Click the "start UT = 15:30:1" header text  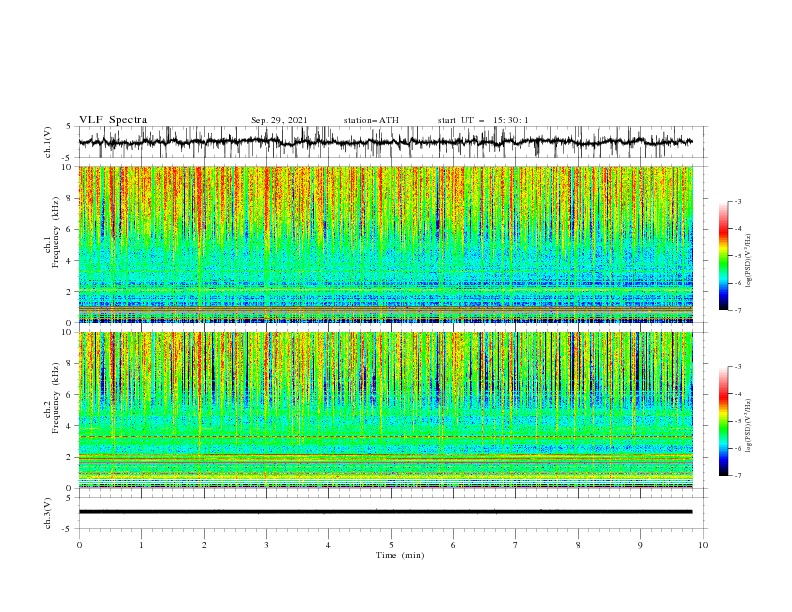click(x=483, y=120)
